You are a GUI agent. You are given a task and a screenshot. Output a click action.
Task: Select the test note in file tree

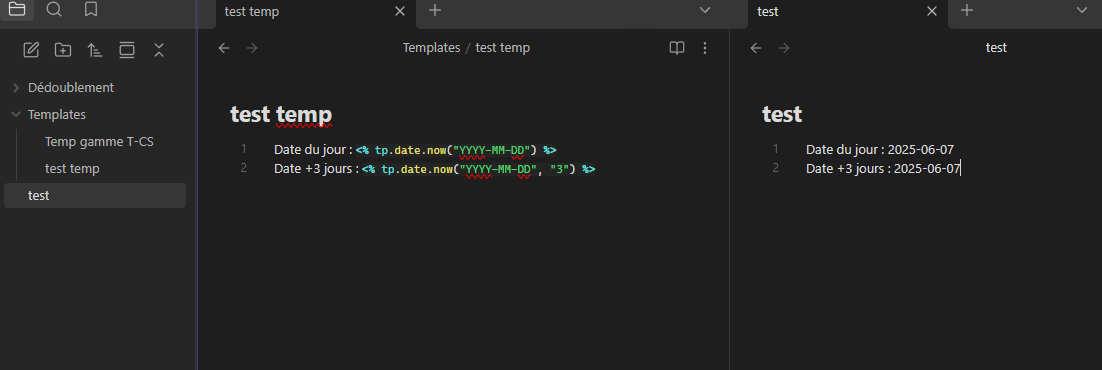point(95,196)
